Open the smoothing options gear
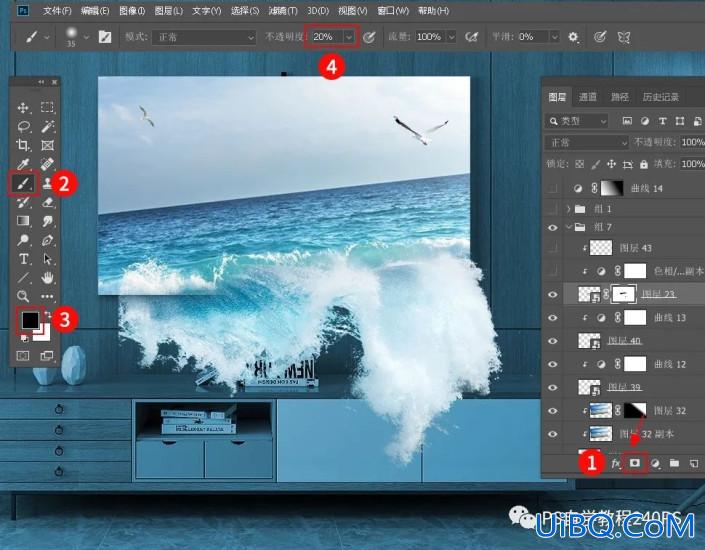The width and height of the screenshot is (705, 550). point(573,37)
